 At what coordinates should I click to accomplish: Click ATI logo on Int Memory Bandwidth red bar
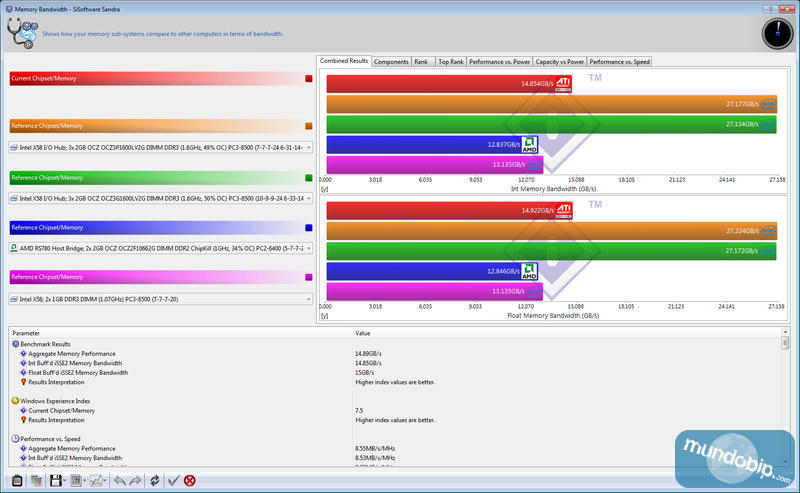[x=563, y=84]
